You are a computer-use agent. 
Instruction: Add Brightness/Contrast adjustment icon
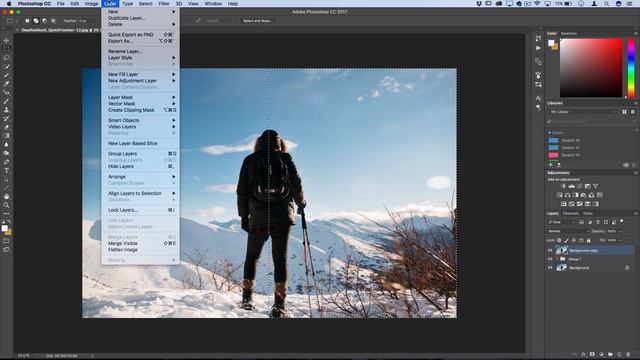click(x=563, y=186)
